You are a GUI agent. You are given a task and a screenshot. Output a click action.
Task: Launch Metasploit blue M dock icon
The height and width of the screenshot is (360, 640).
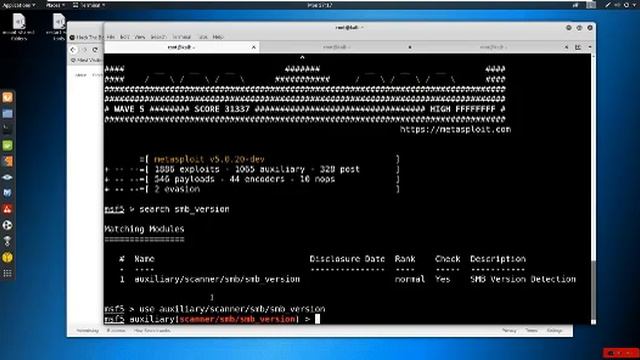tap(7, 193)
